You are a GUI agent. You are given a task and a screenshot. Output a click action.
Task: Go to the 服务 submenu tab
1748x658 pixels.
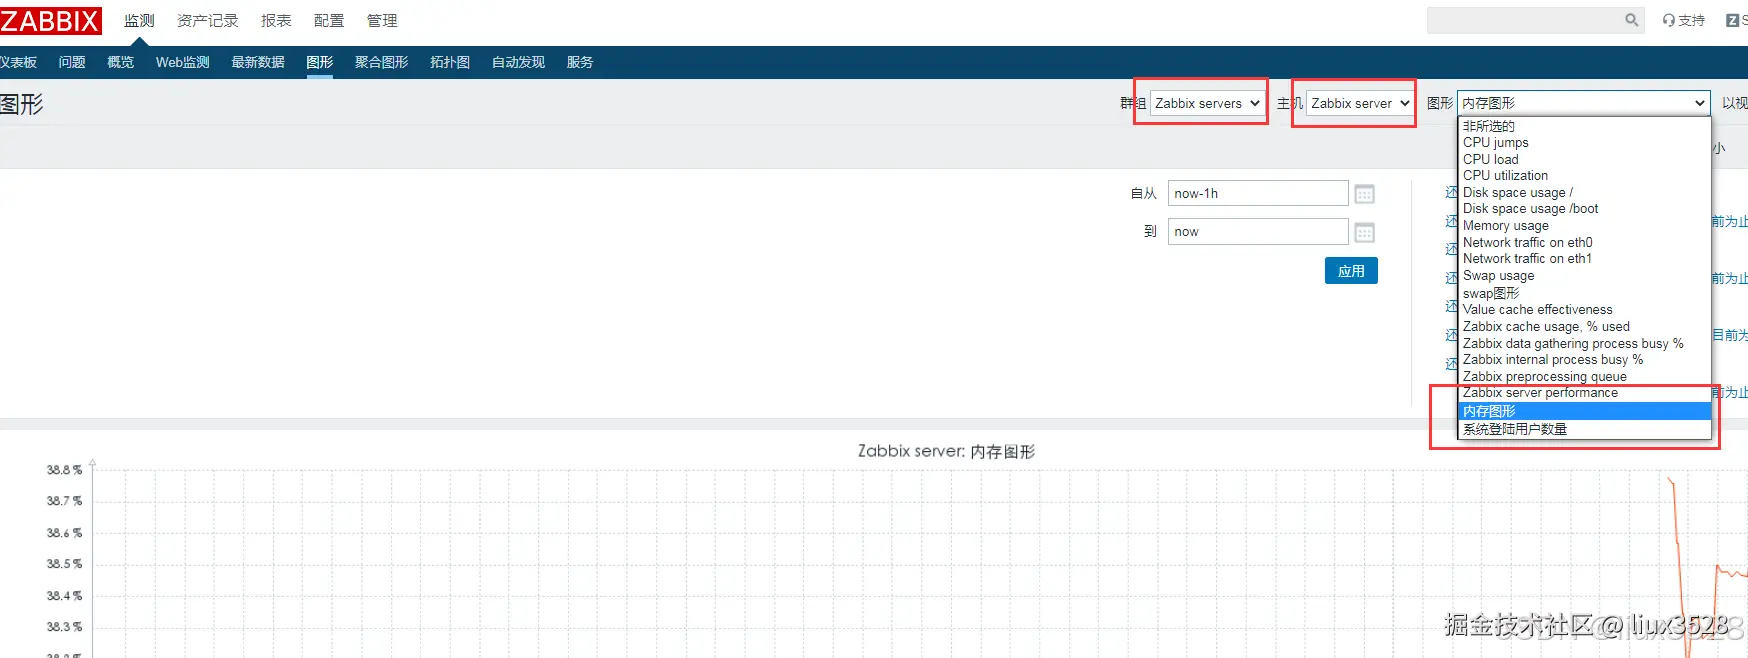tap(580, 62)
